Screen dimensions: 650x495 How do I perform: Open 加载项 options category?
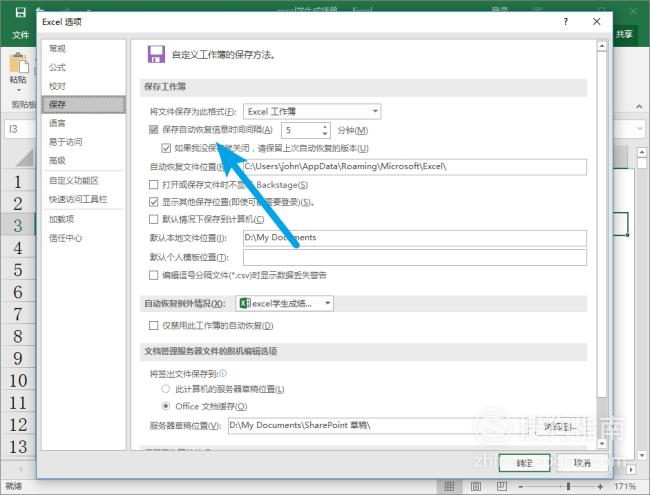pyautogui.click(x=84, y=219)
